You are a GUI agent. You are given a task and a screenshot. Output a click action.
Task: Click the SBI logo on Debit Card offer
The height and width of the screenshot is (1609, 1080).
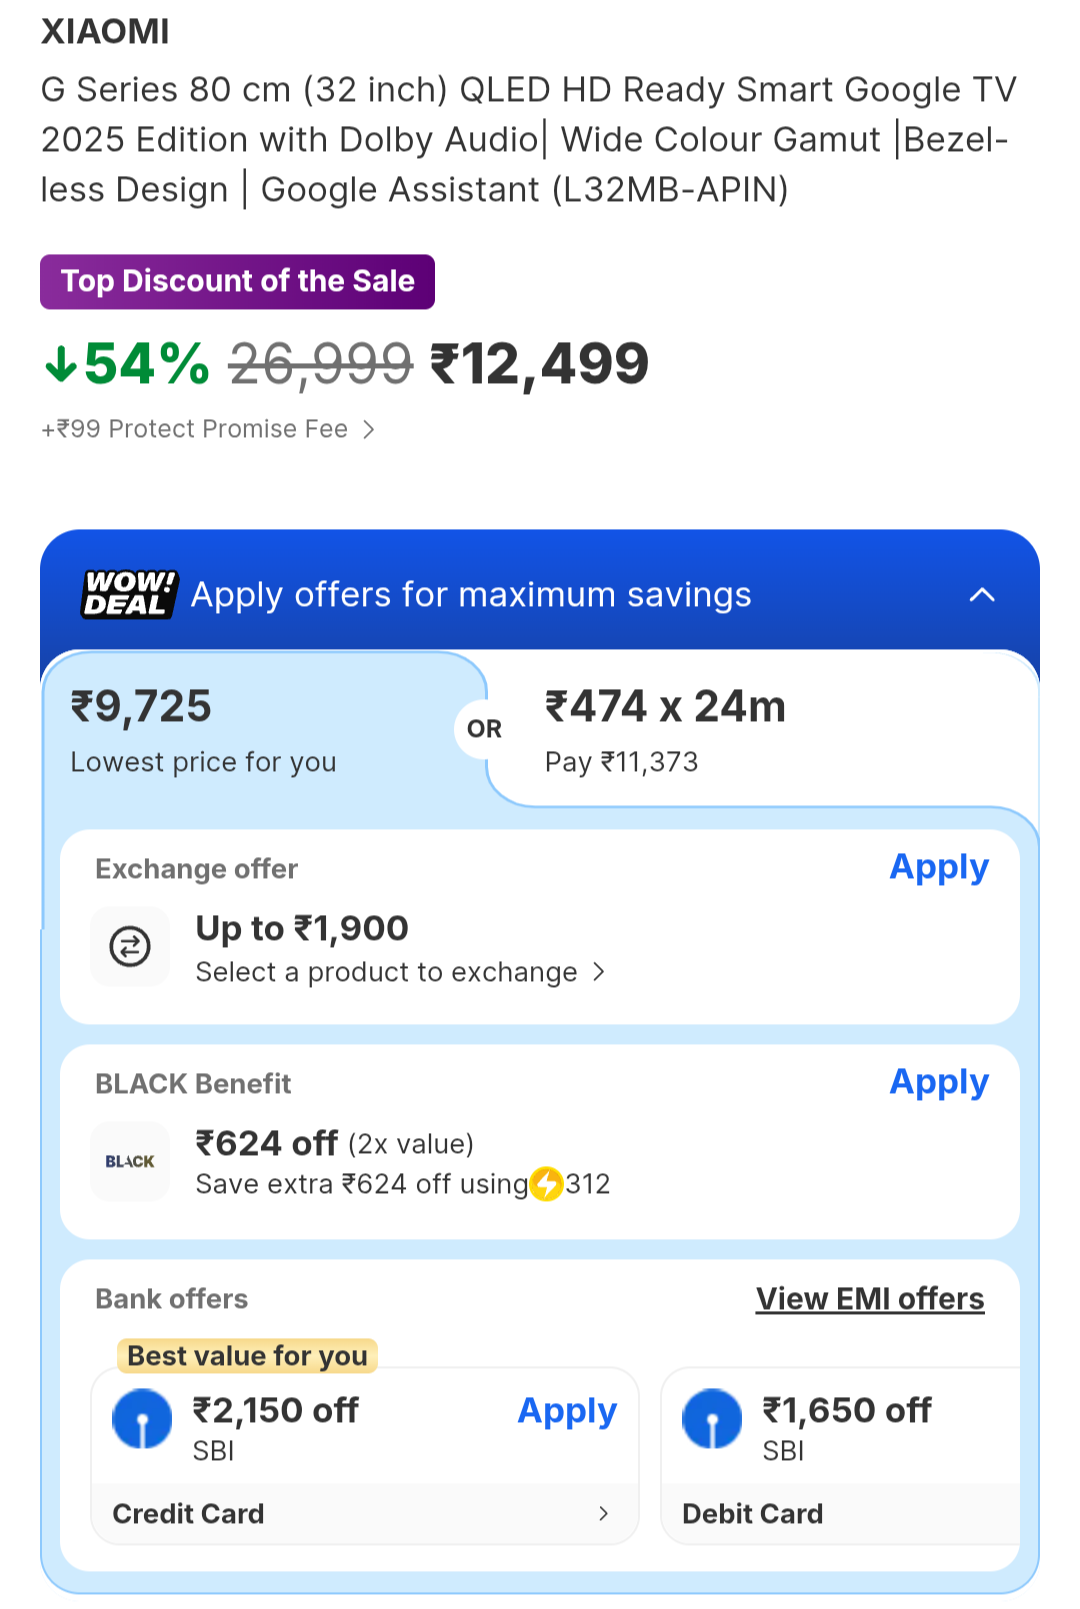click(x=712, y=1419)
